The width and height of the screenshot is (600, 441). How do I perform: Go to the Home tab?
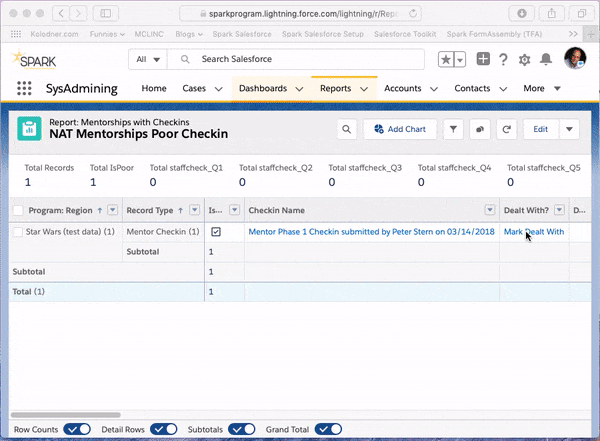(x=154, y=88)
